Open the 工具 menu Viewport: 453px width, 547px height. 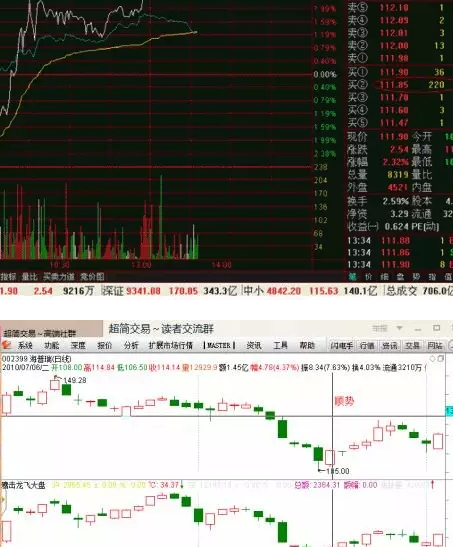(280, 345)
